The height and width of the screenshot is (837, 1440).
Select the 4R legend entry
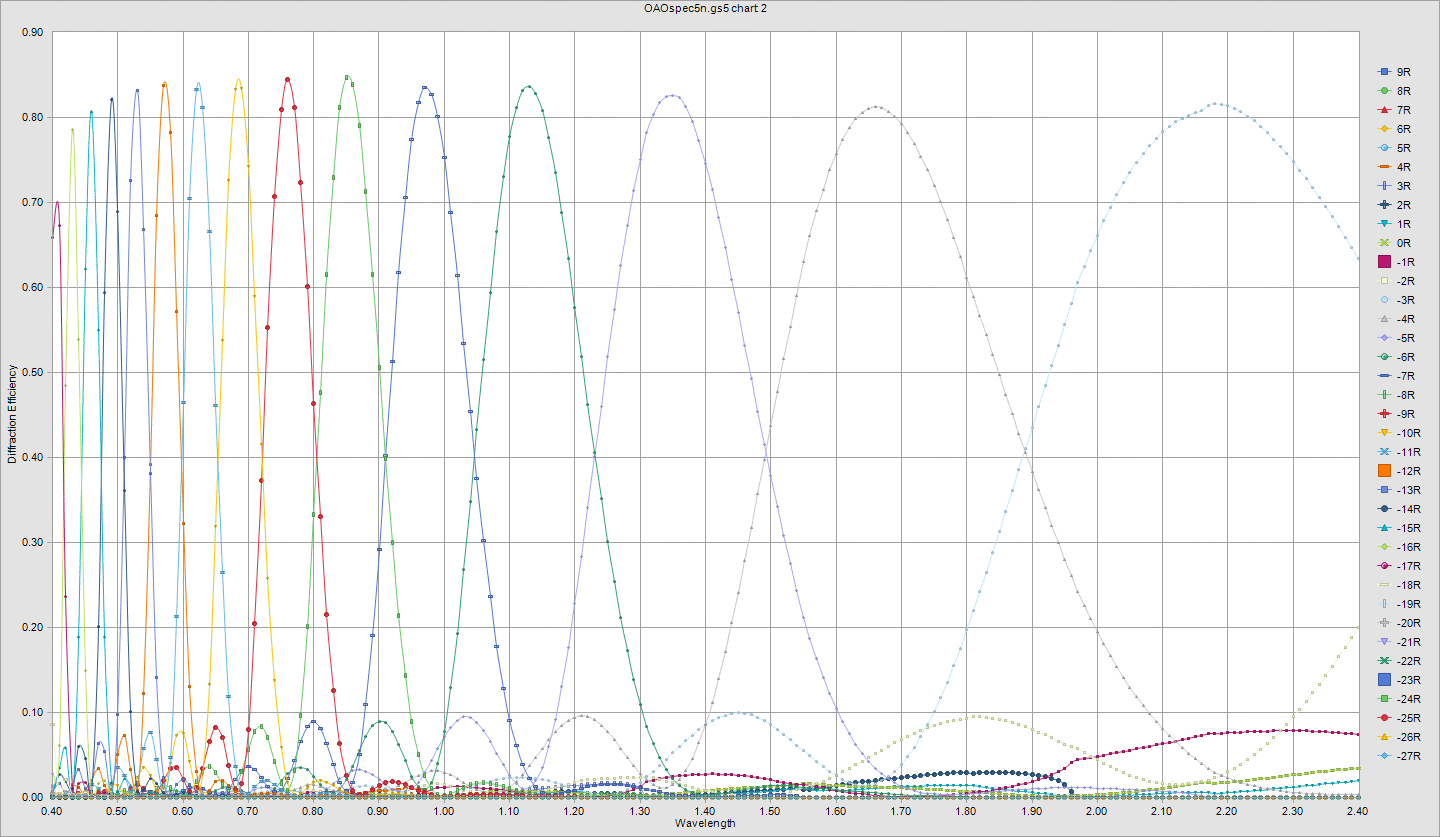tap(1395, 167)
